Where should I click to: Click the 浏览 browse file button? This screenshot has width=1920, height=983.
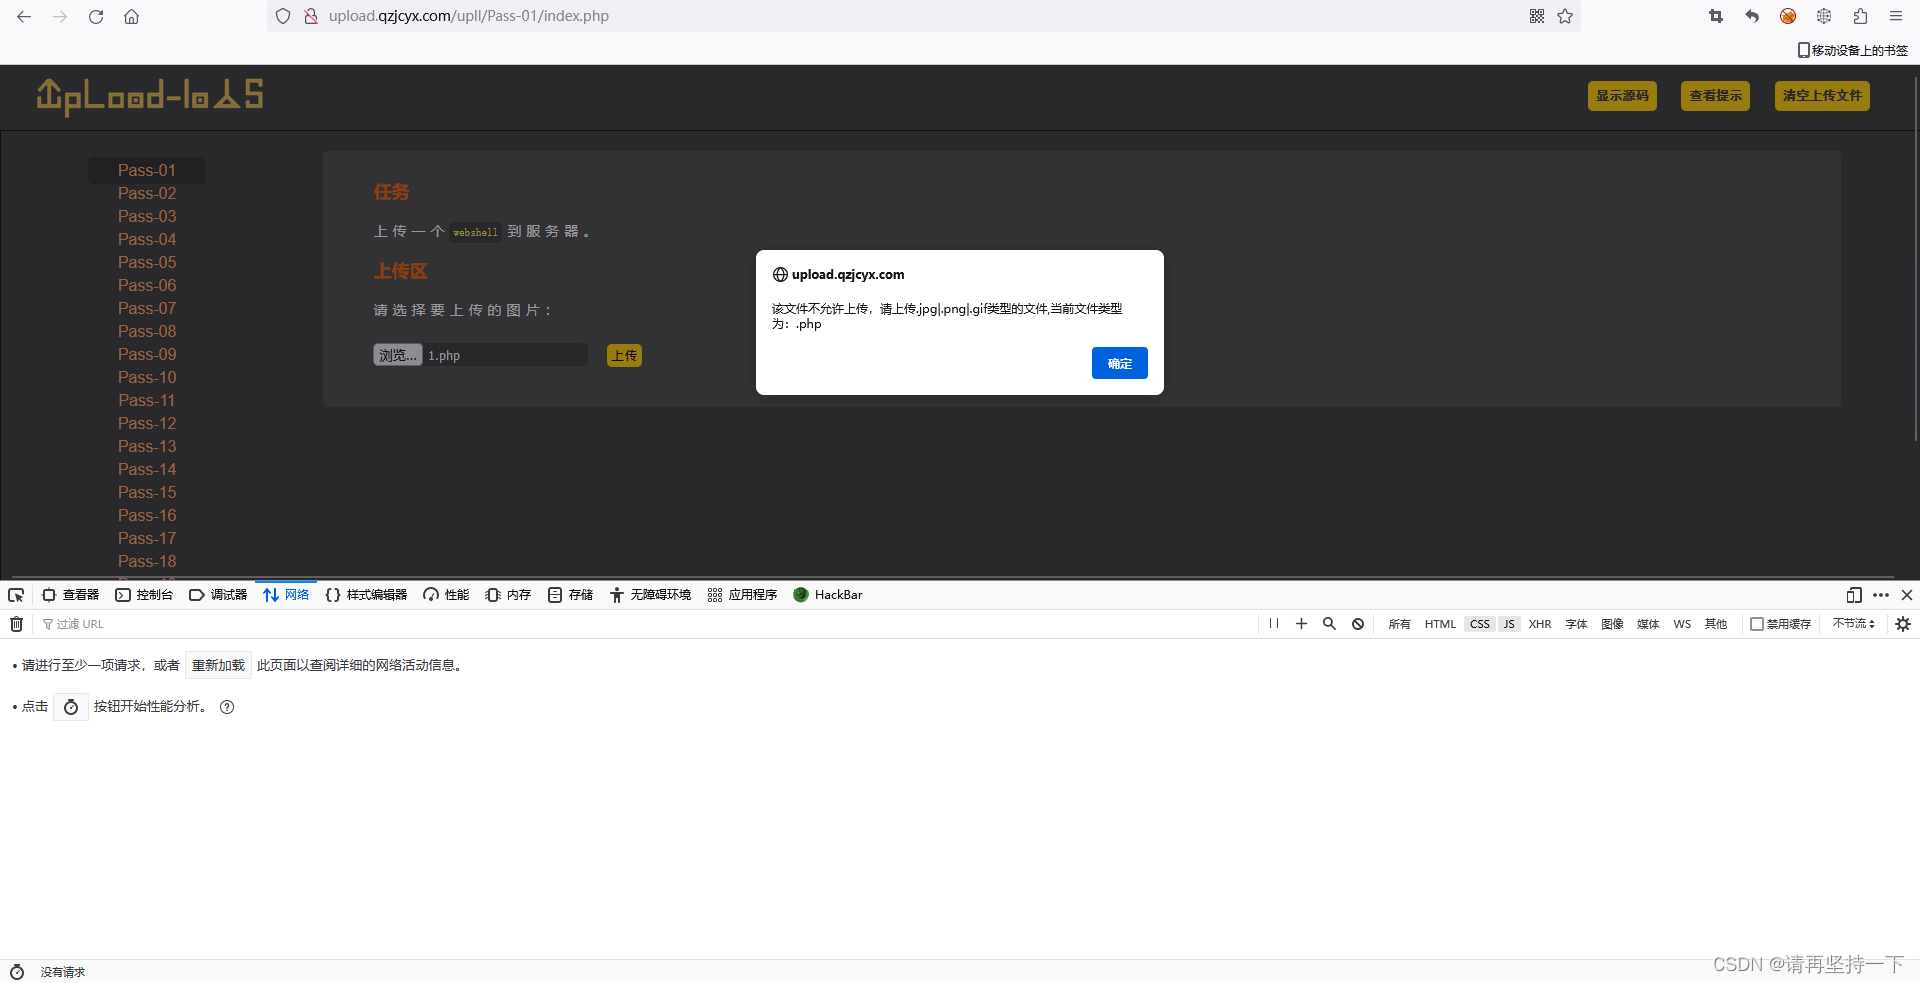[398, 355]
